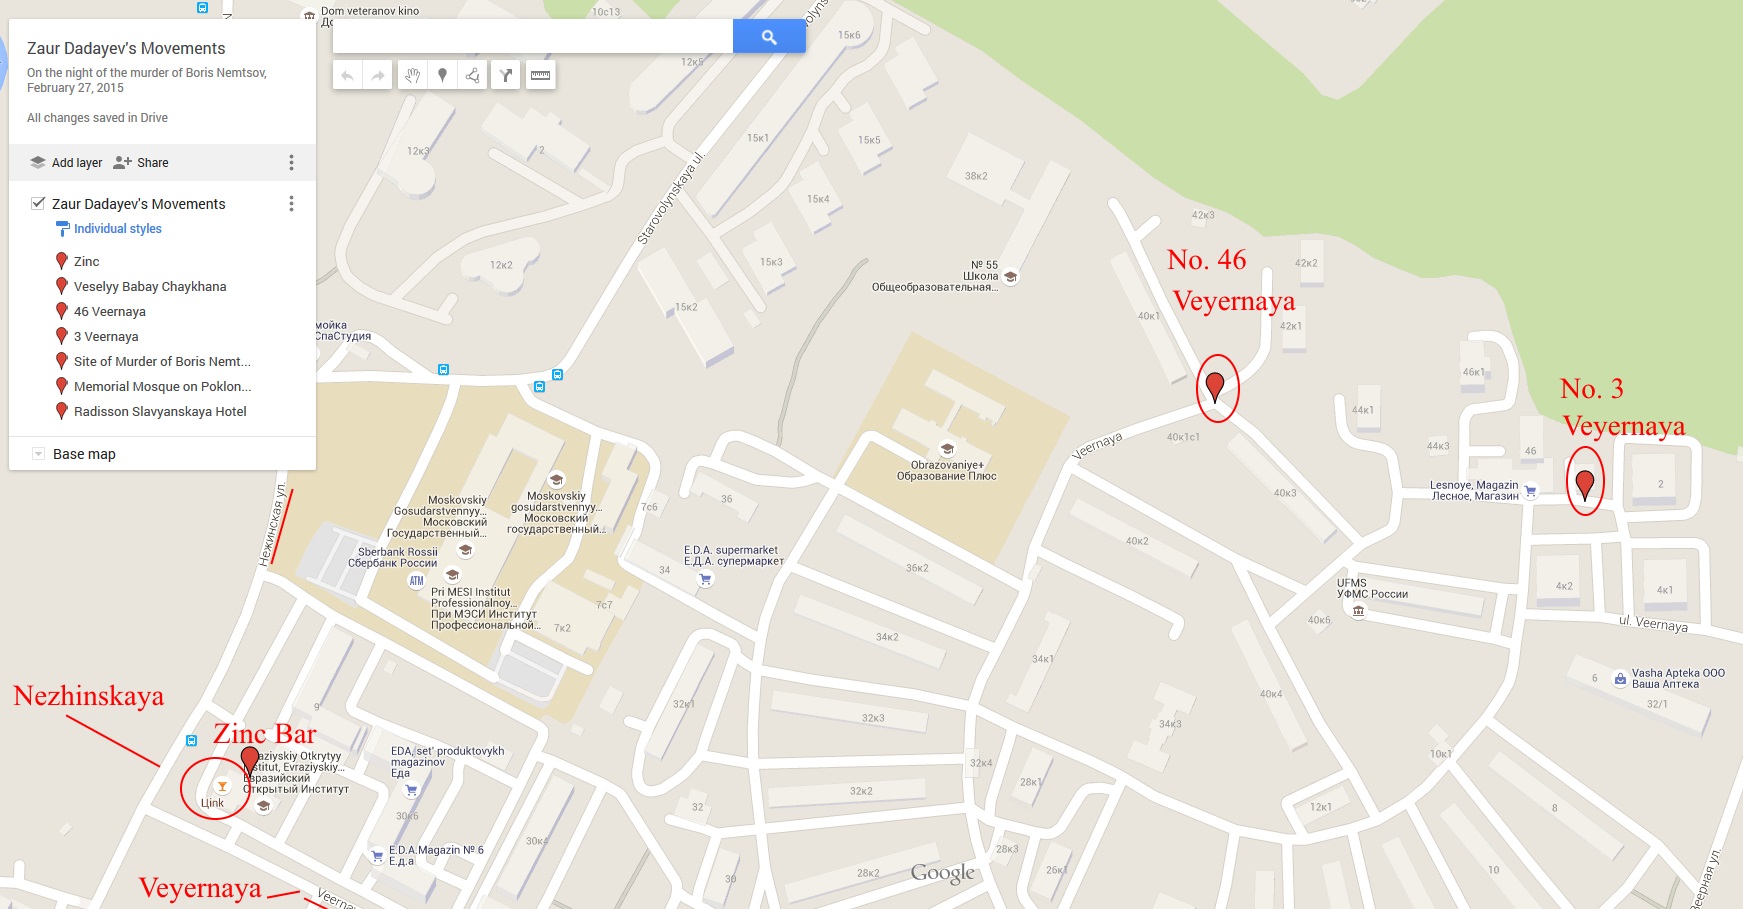Click the Share button

(x=141, y=162)
